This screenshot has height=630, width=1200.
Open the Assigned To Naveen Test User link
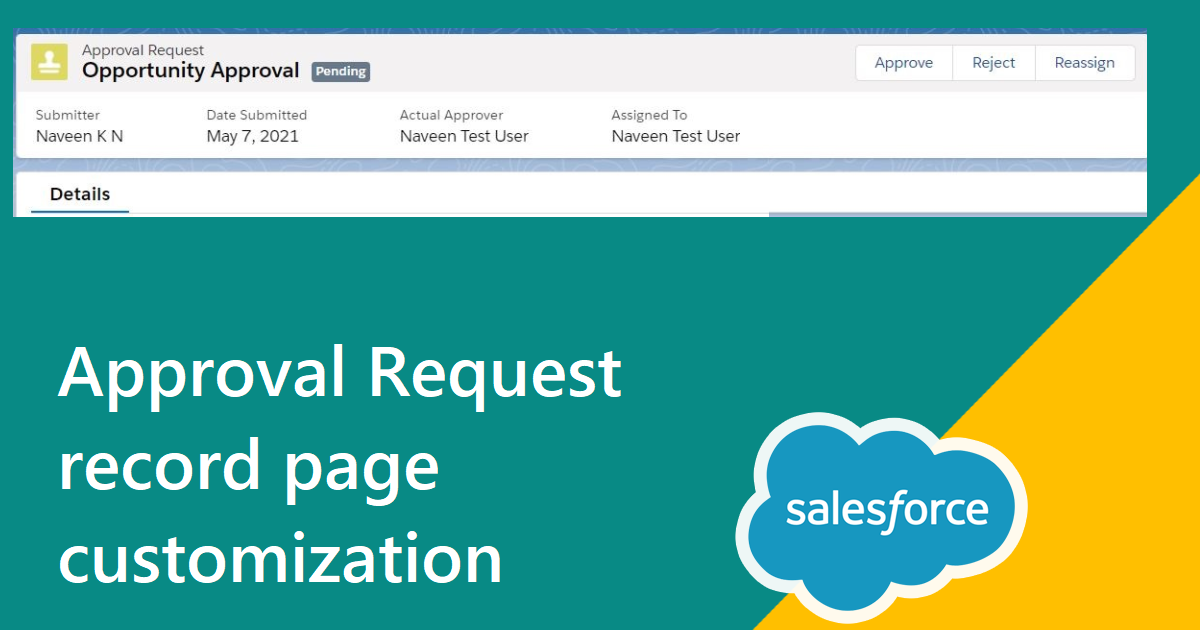click(675, 136)
